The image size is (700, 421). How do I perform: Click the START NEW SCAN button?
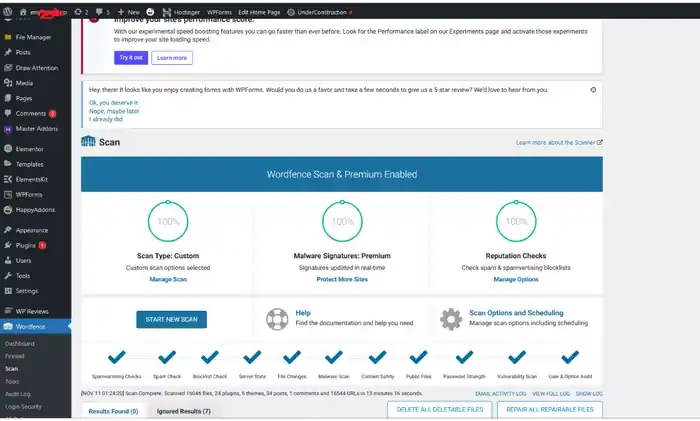[x=171, y=320]
